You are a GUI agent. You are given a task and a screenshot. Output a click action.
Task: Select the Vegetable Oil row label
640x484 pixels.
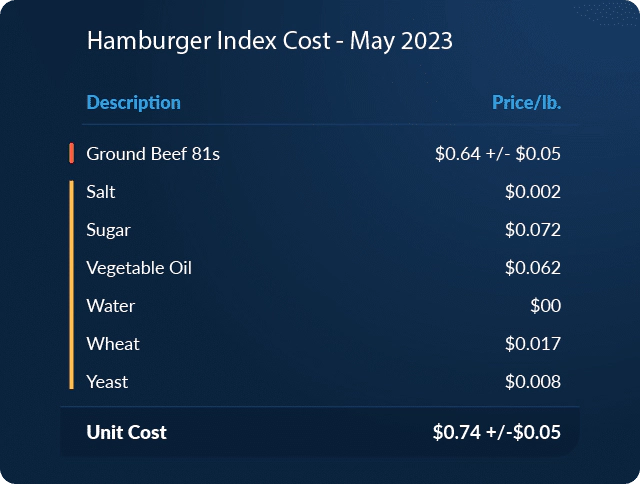[x=139, y=268]
